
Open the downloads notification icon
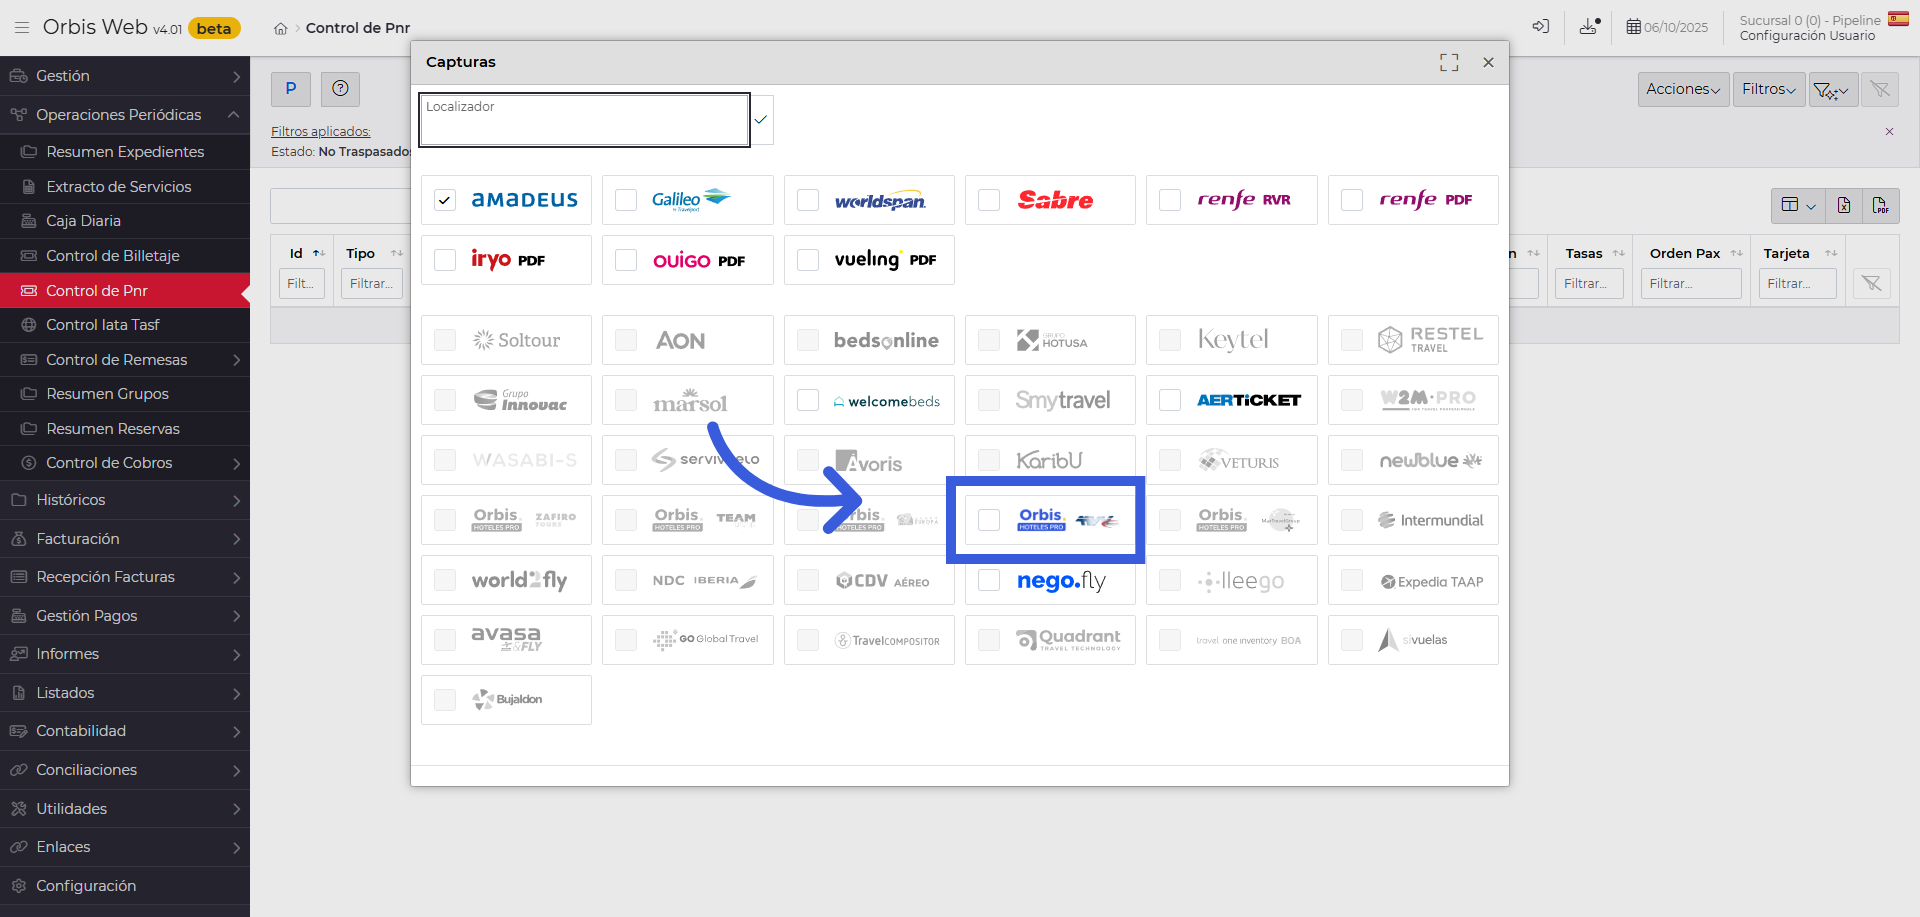pyautogui.click(x=1590, y=27)
